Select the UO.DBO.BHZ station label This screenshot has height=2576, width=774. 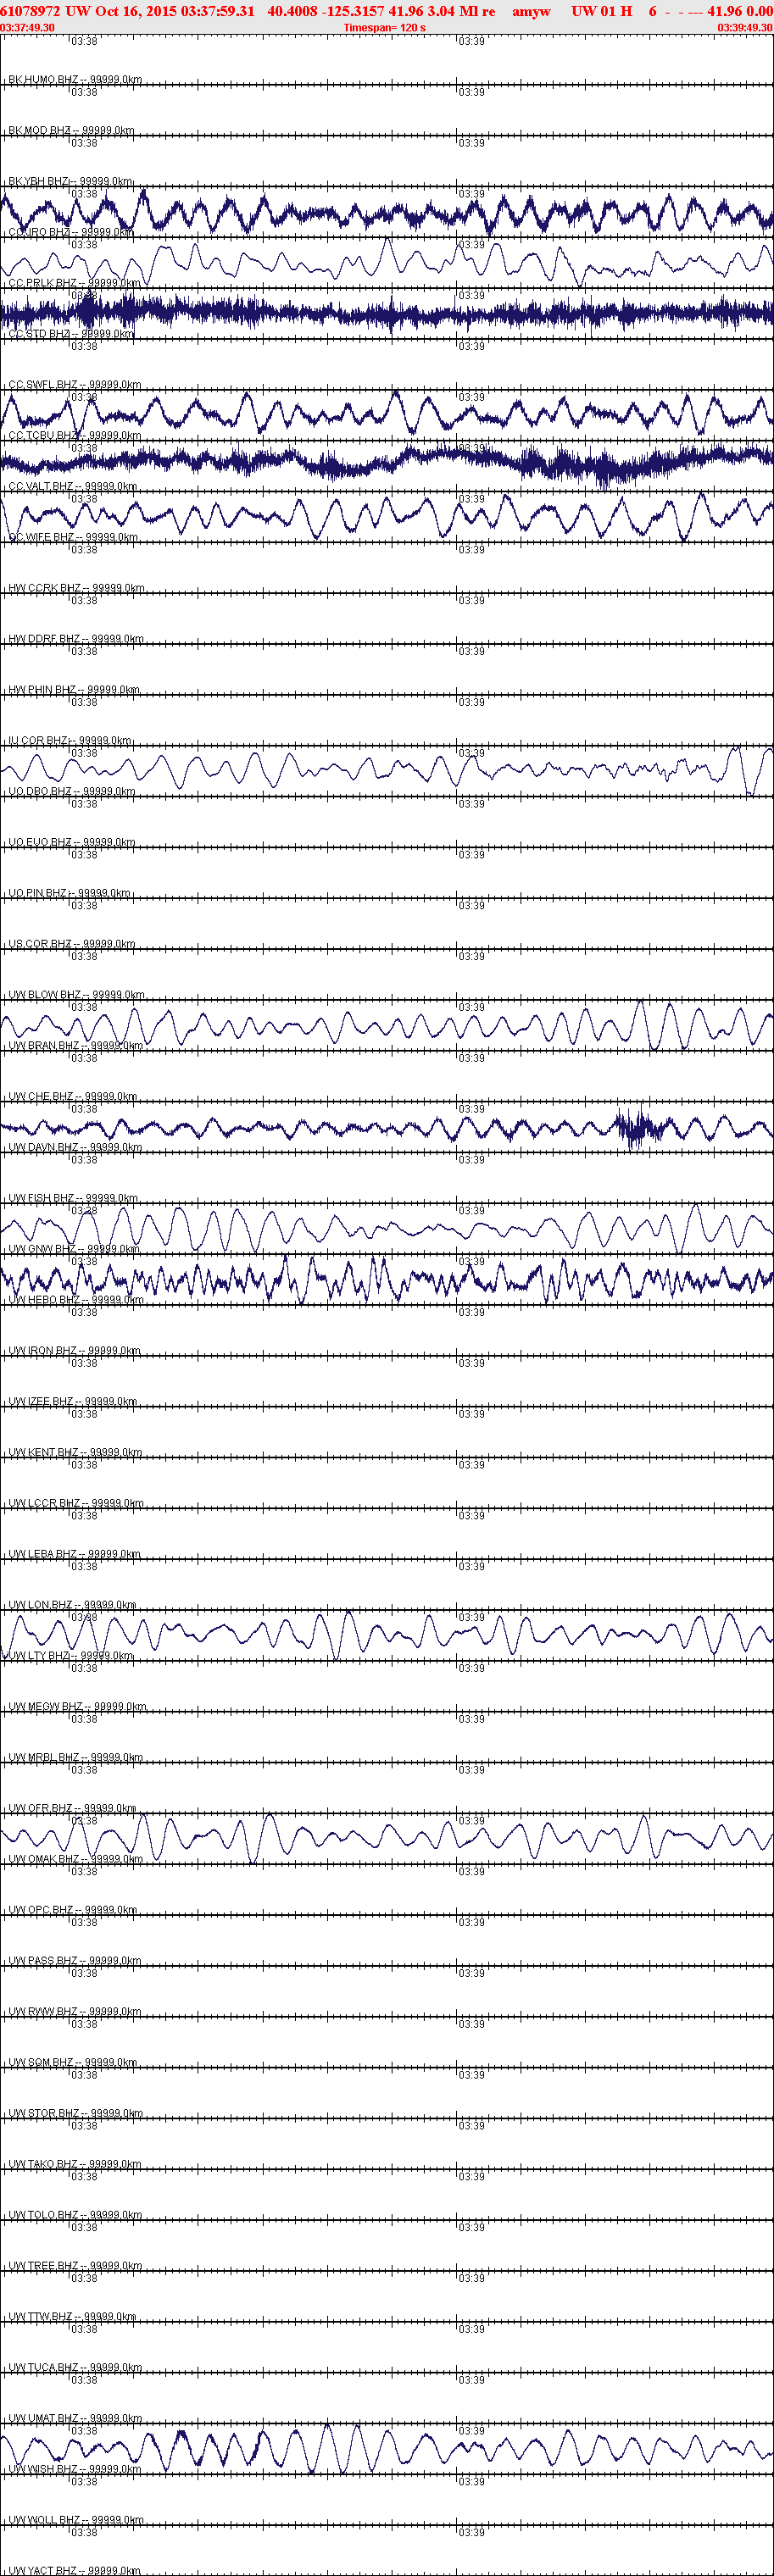(71, 792)
